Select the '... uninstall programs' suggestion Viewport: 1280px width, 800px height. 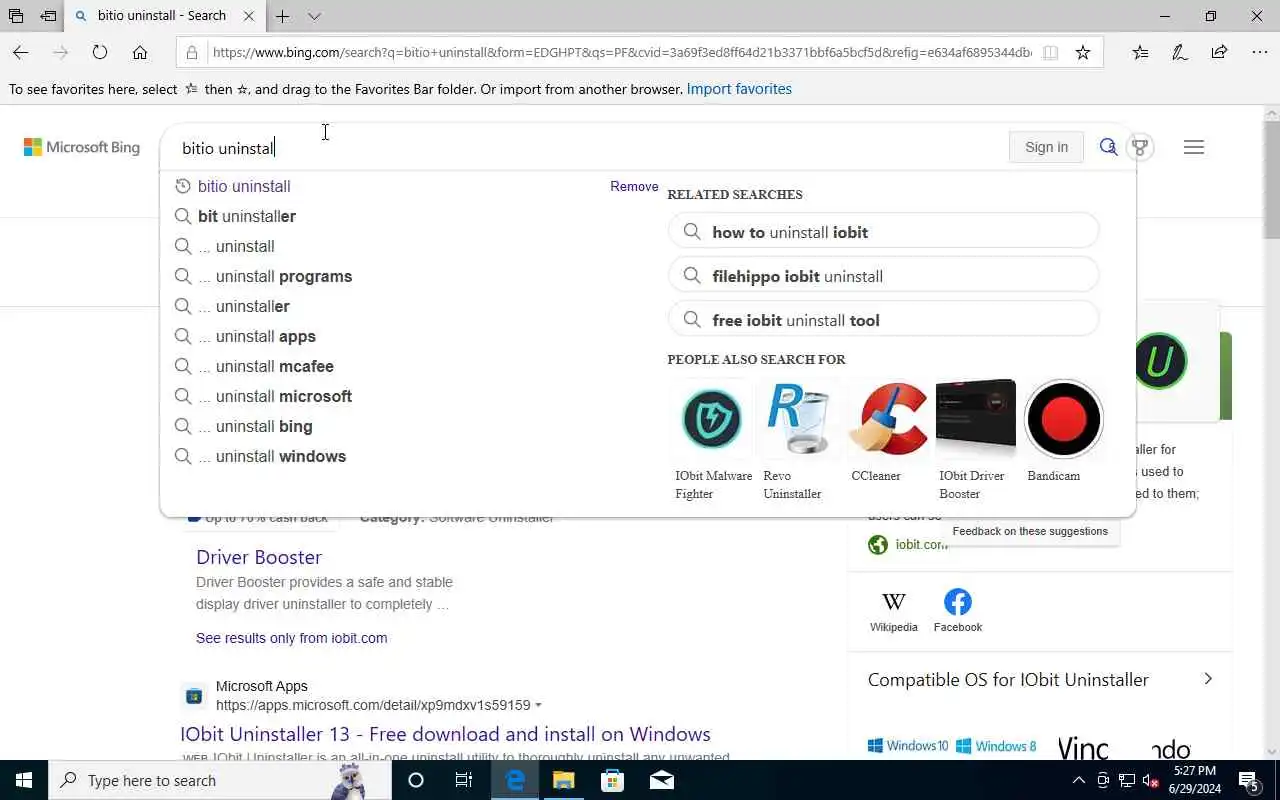click(x=275, y=276)
